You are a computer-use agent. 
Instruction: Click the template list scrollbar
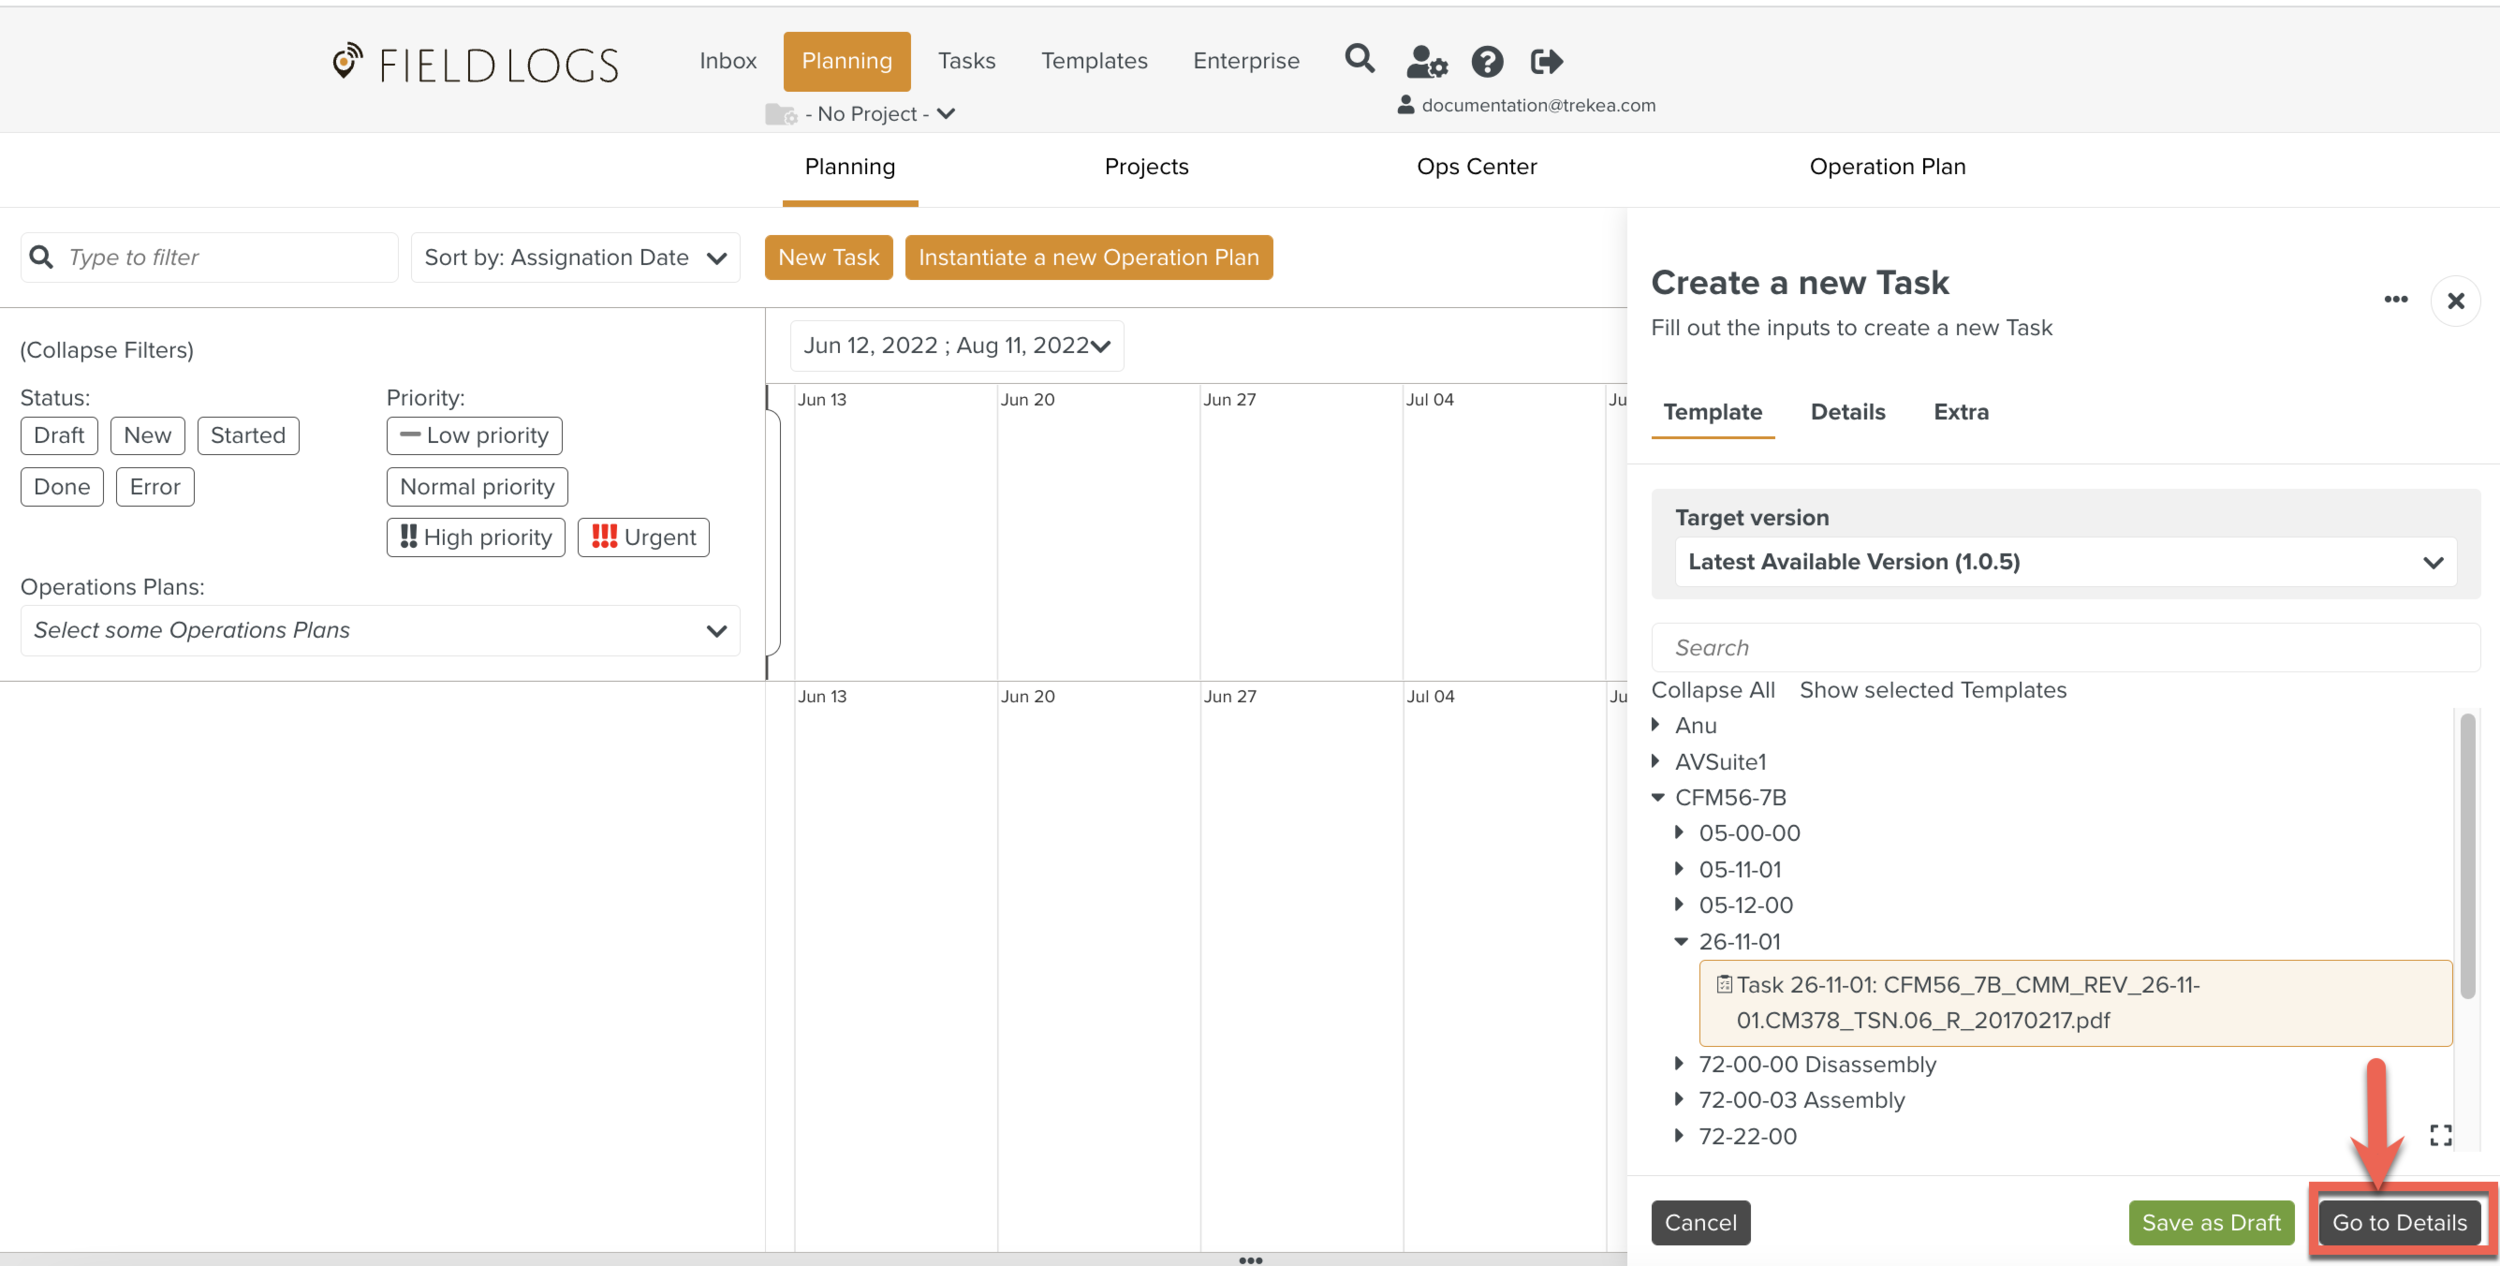[x=2467, y=855]
